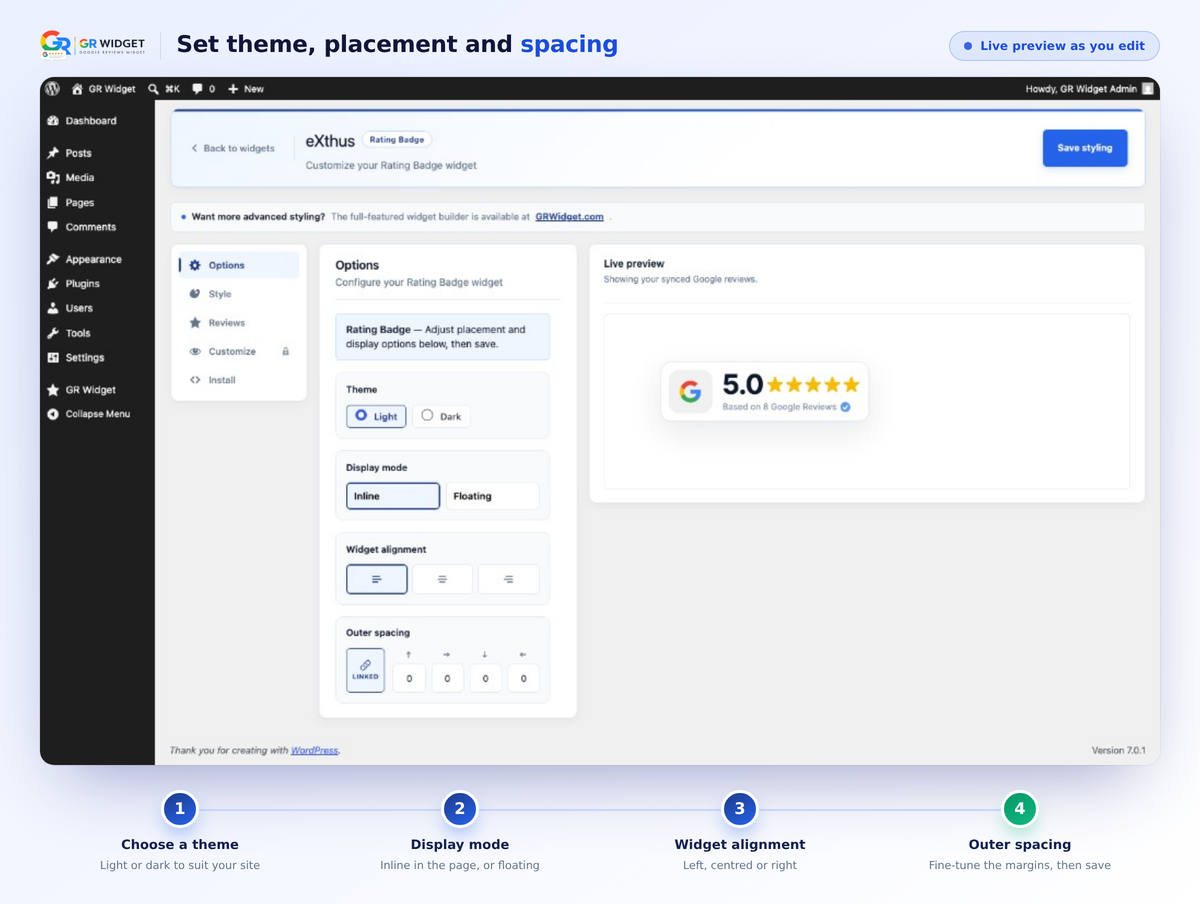The height and width of the screenshot is (904, 1200).
Task: Click the GR Widget star icon in sidebar
Action: (x=53, y=390)
